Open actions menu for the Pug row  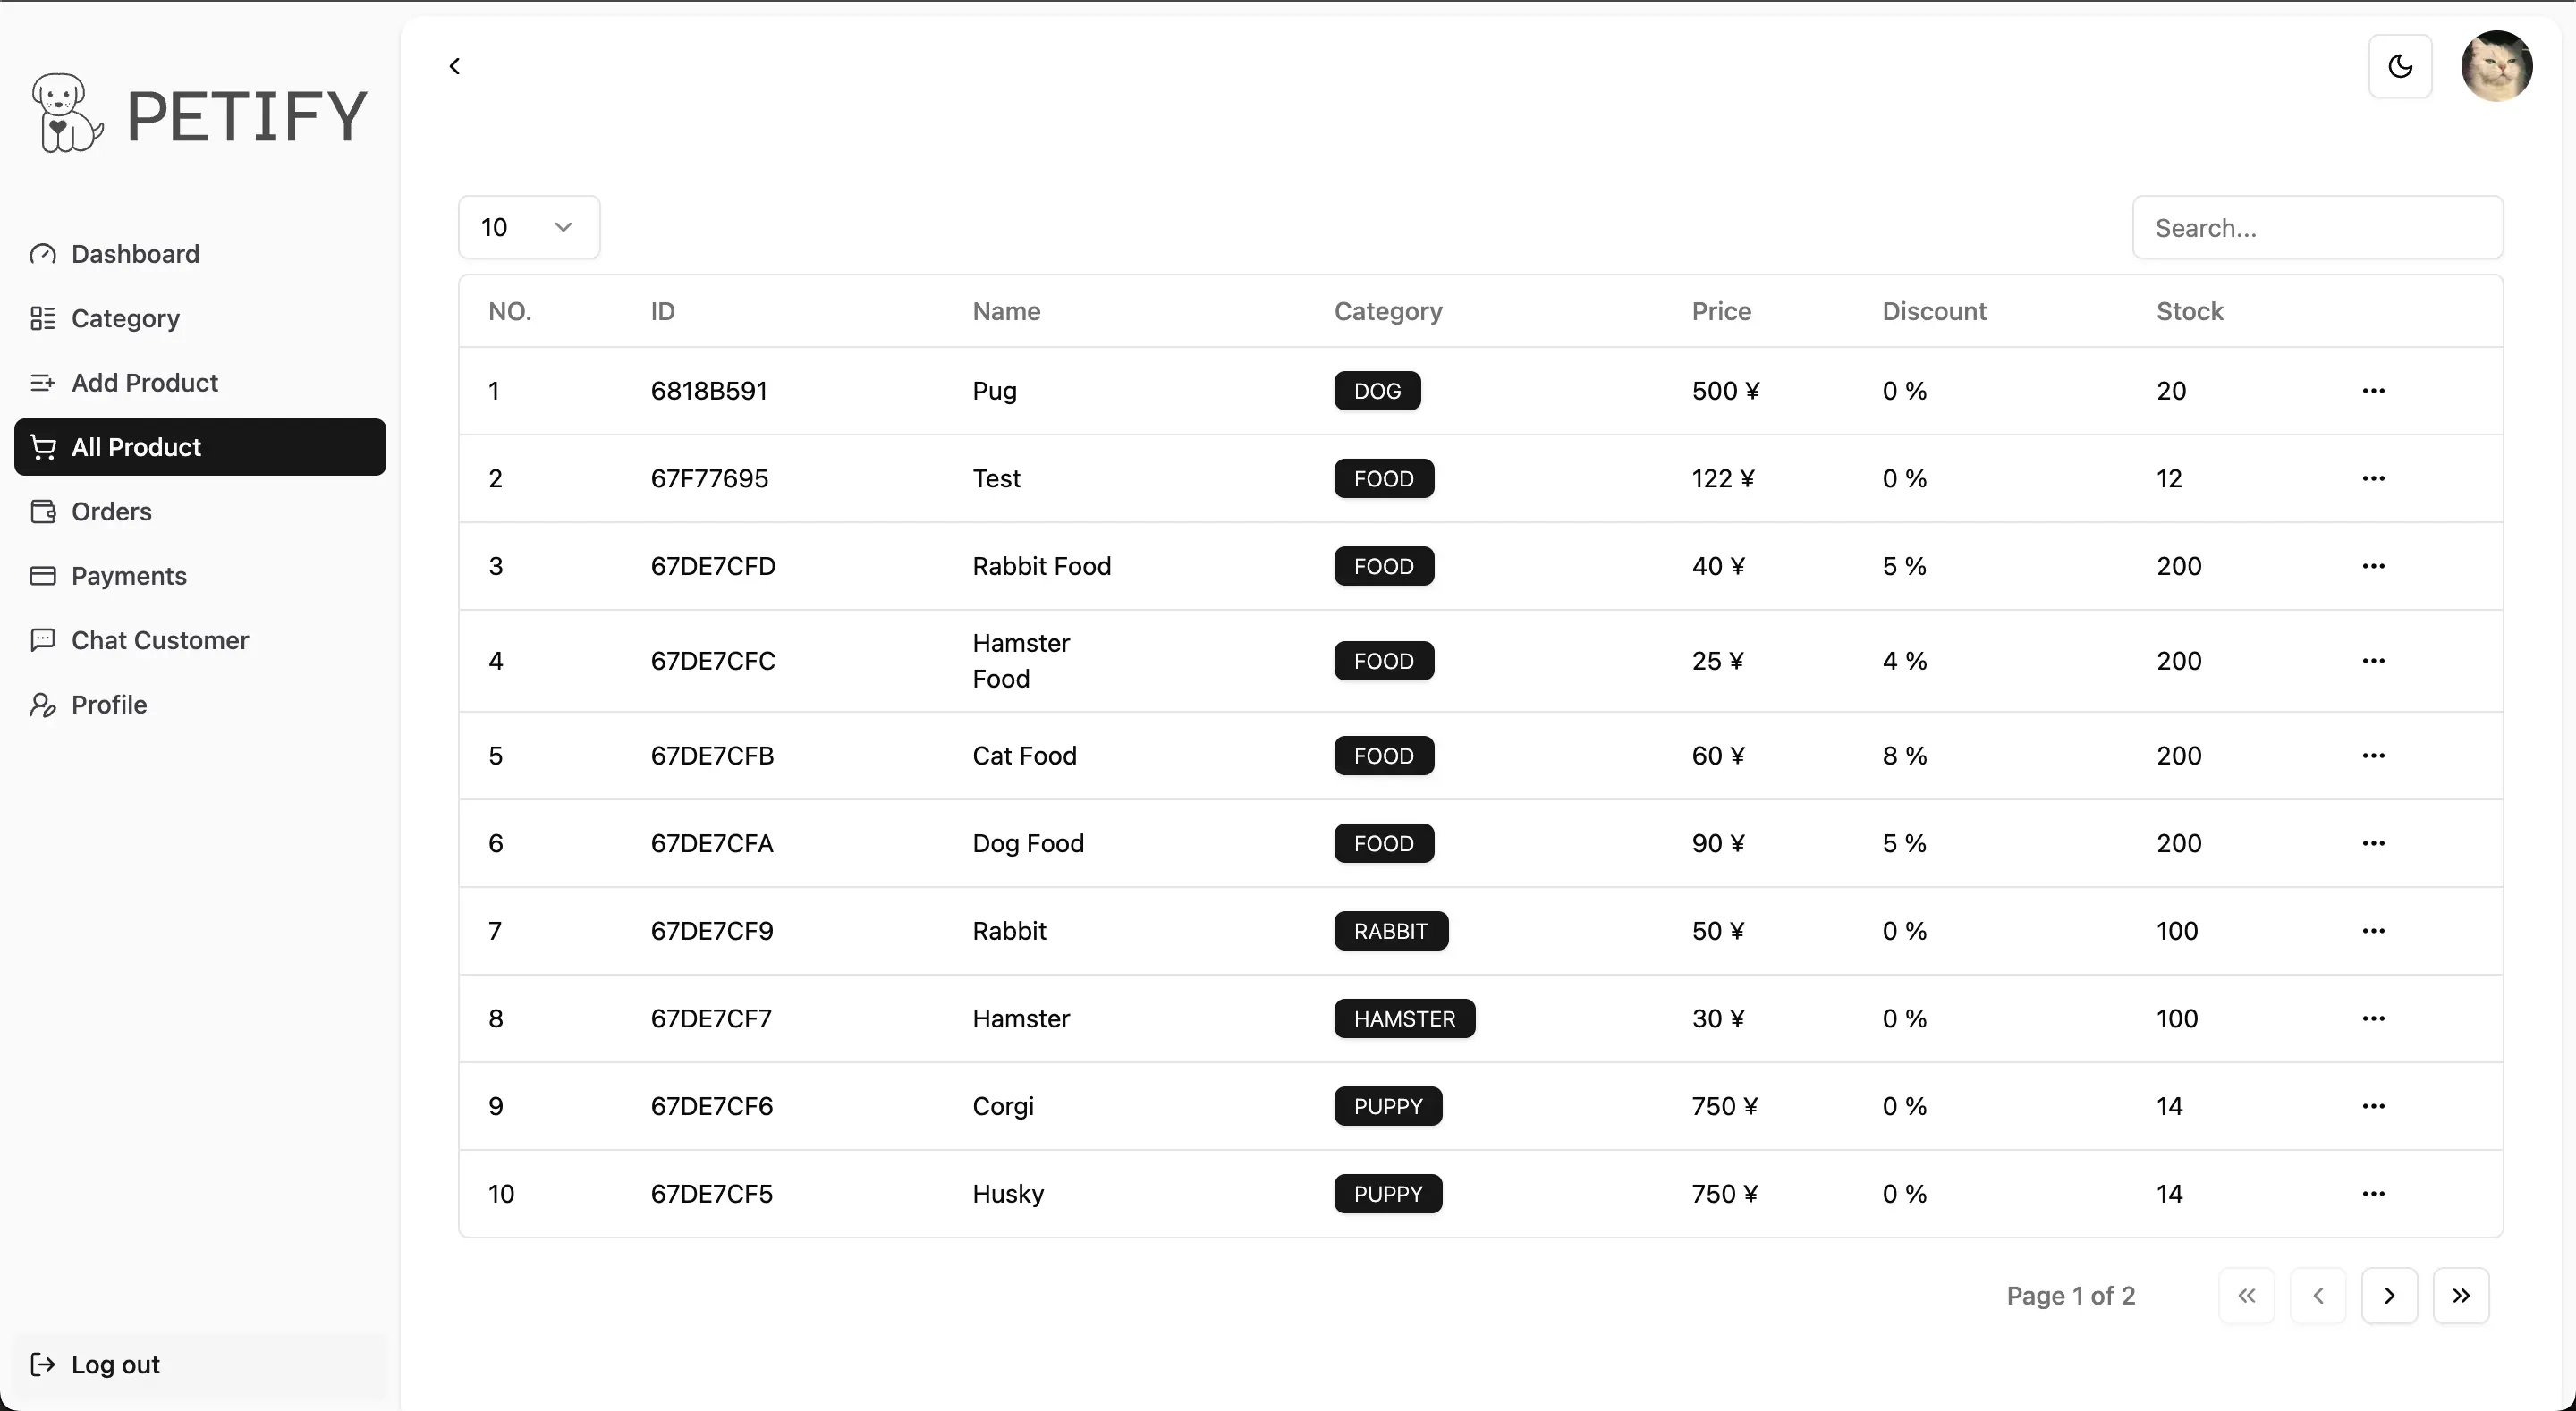(x=2373, y=391)
